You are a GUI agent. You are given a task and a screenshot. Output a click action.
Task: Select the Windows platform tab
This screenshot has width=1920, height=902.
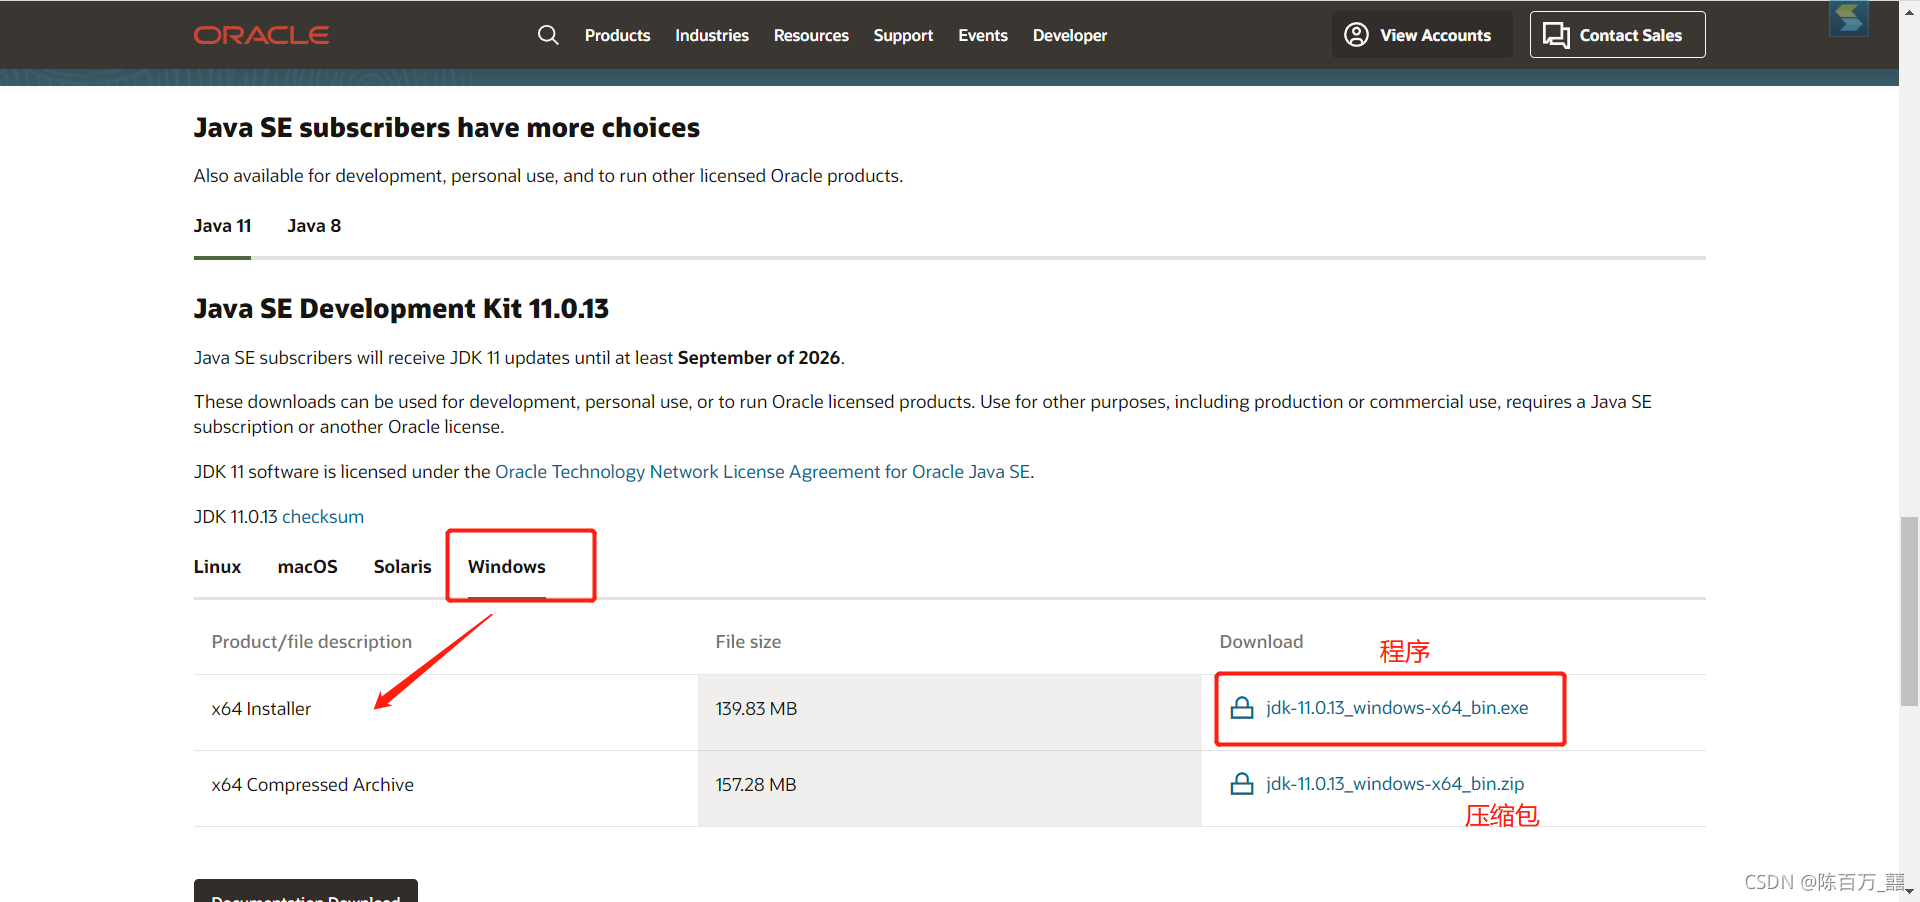pyautogui.click(x=507, y=567)
